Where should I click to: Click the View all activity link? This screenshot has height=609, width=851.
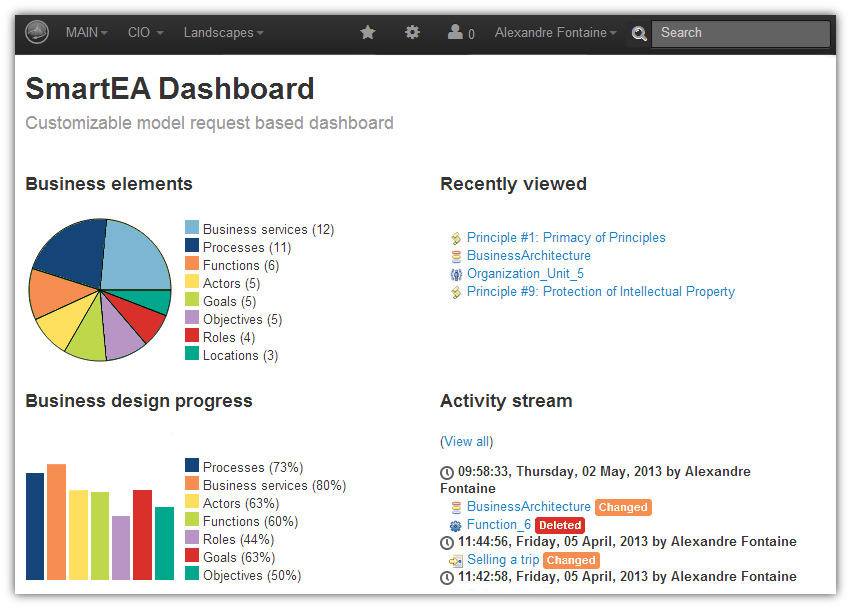click(466, 441)
